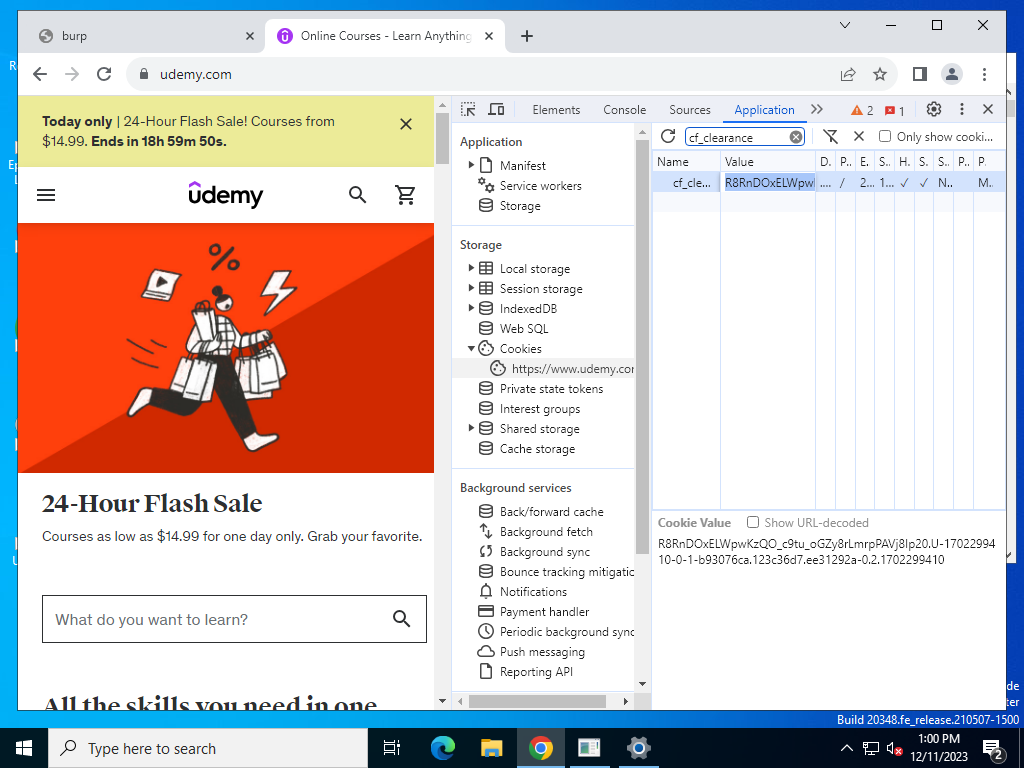
Task: Click the red issues count icon
Action: click(894, 110)
